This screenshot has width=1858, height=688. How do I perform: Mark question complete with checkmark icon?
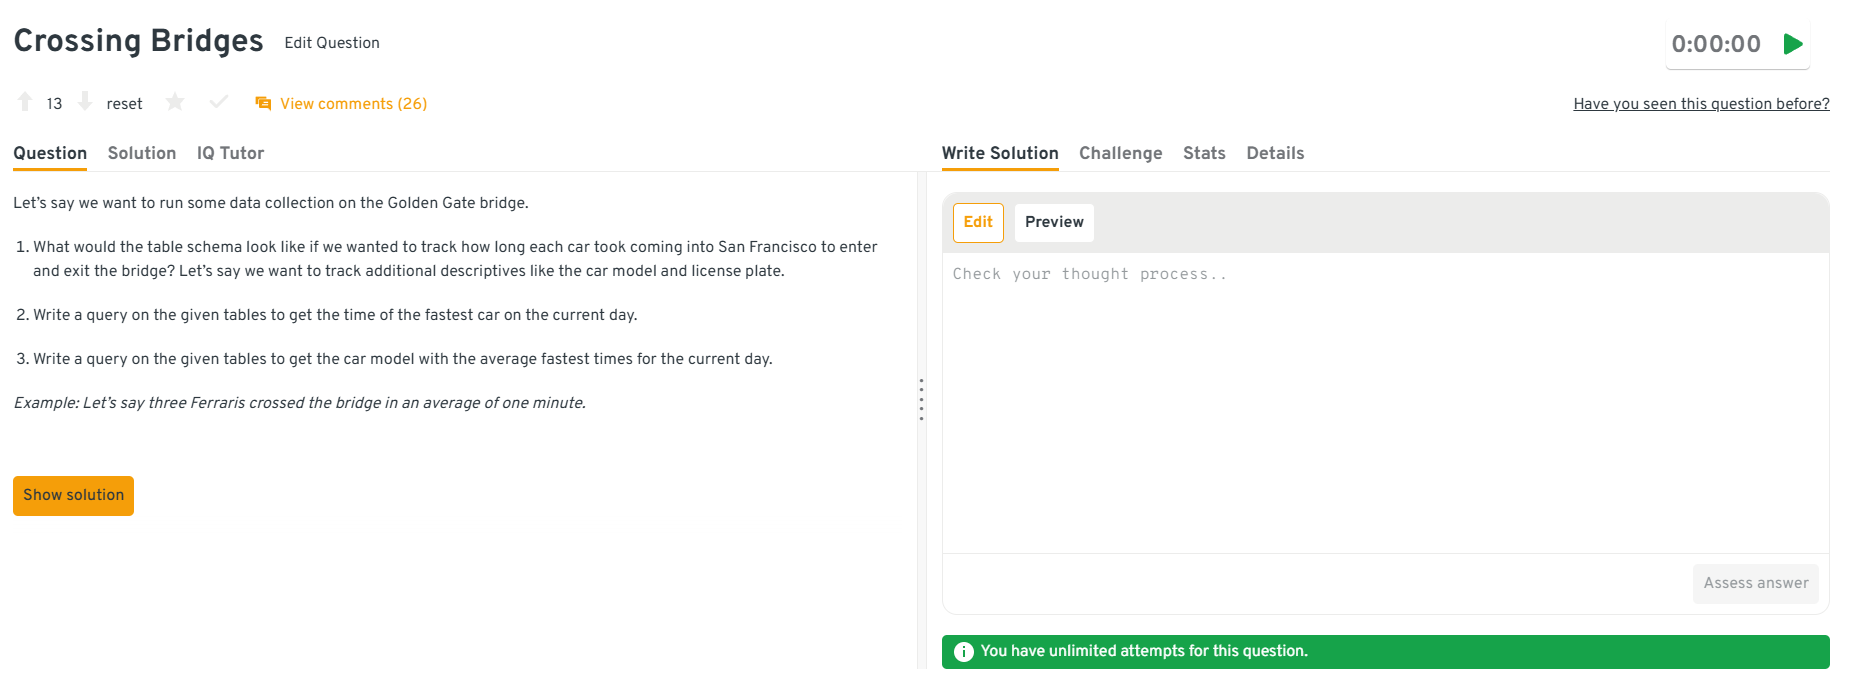[219, 102]
